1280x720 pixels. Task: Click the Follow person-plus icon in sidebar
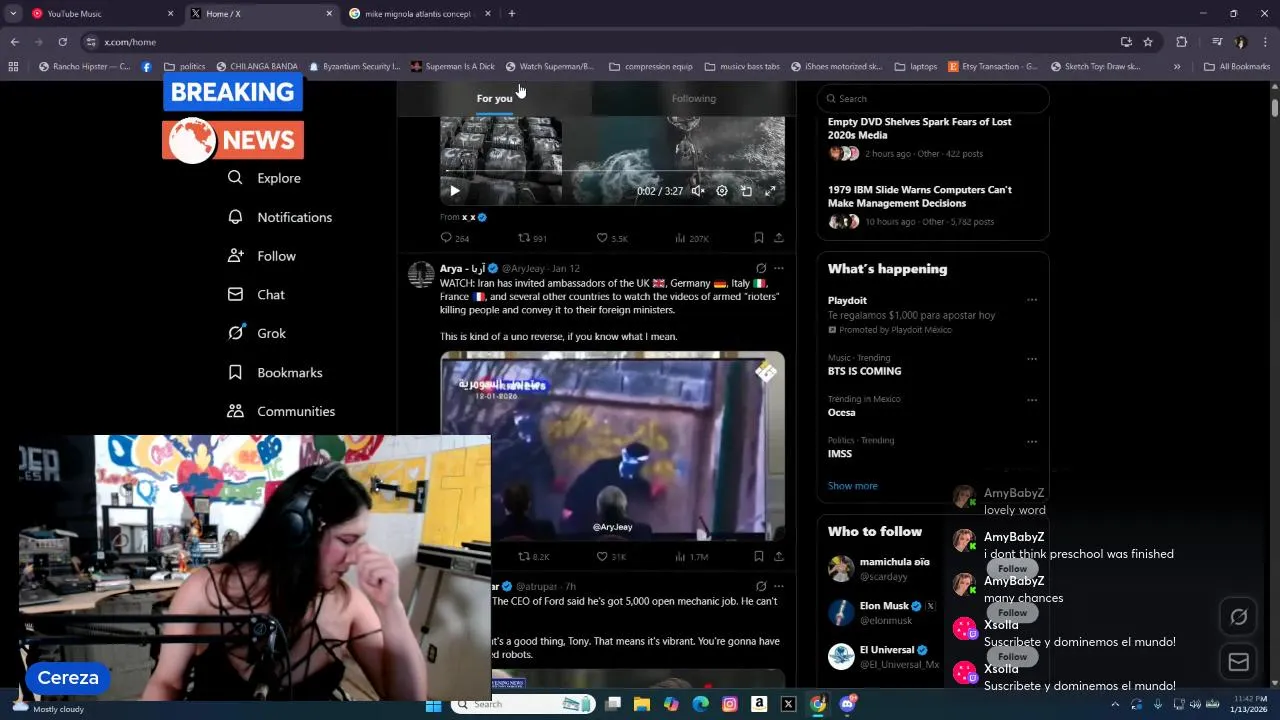[235, 256]
